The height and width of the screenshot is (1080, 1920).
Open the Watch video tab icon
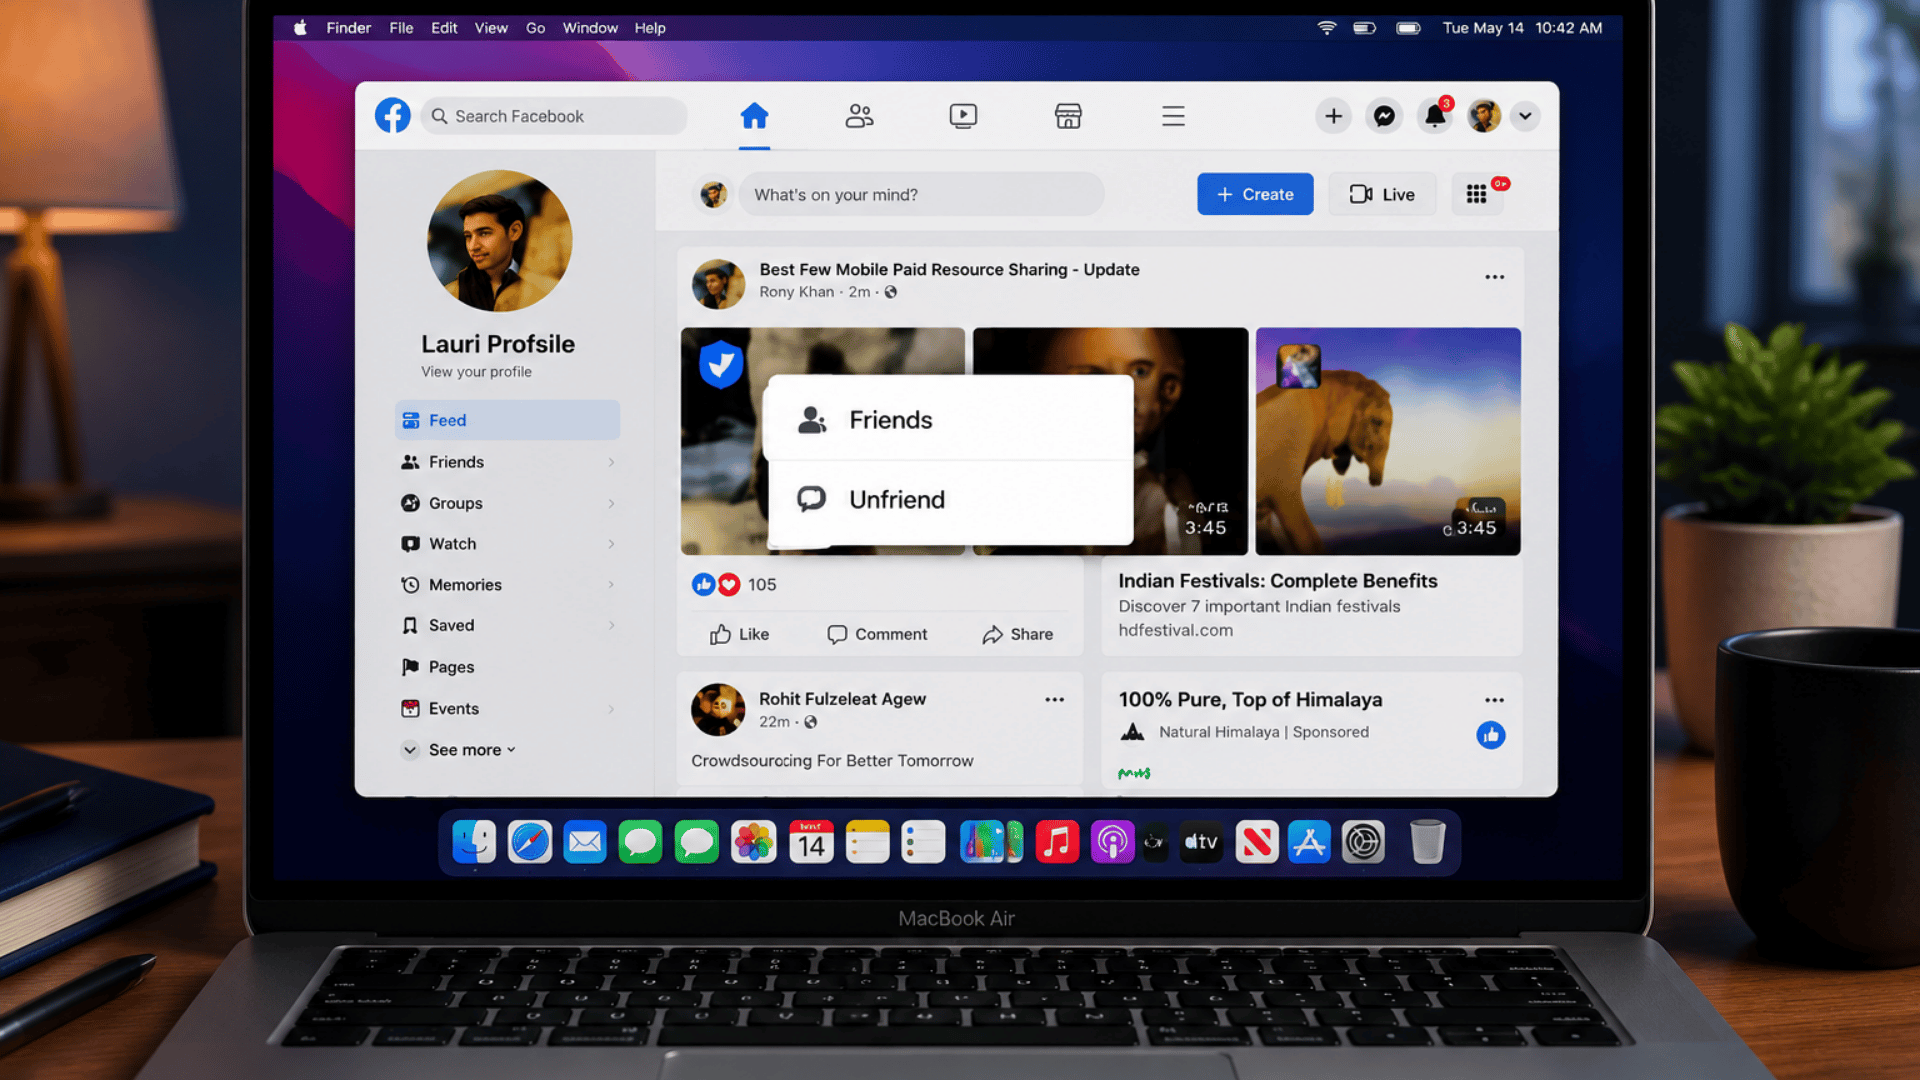(963, 116)
